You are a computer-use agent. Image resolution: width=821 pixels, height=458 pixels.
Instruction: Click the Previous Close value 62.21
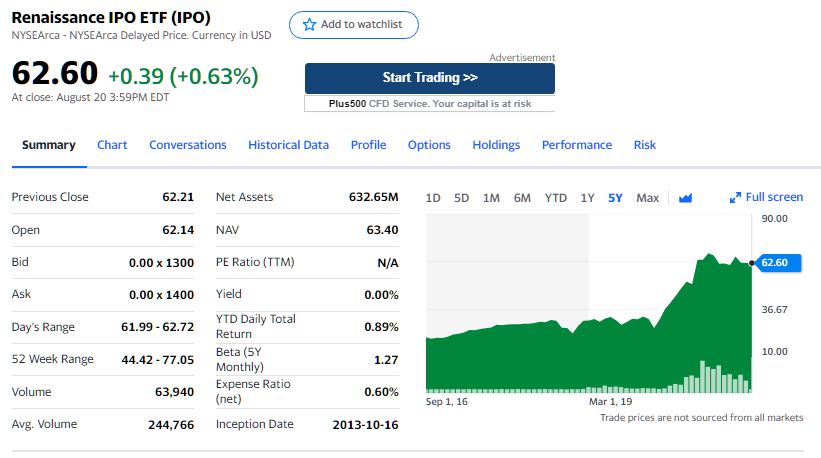[178, 197]
